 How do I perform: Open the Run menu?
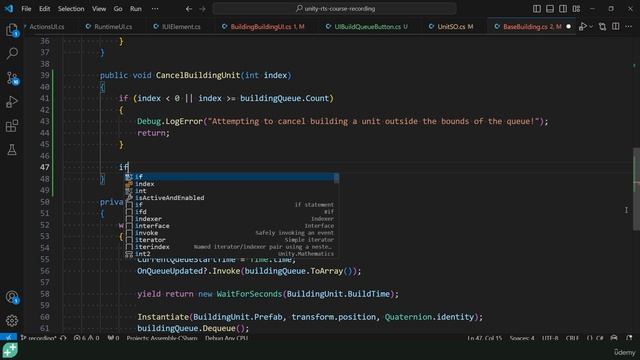[x=136, y=9]
